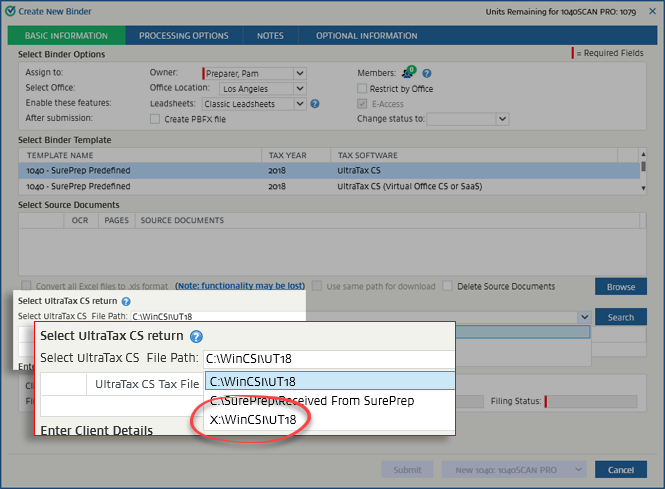The height and width of the screenshot is (489, 665).
Task: Toggle the Delete Source Documents checkbox
Action: 448,286
